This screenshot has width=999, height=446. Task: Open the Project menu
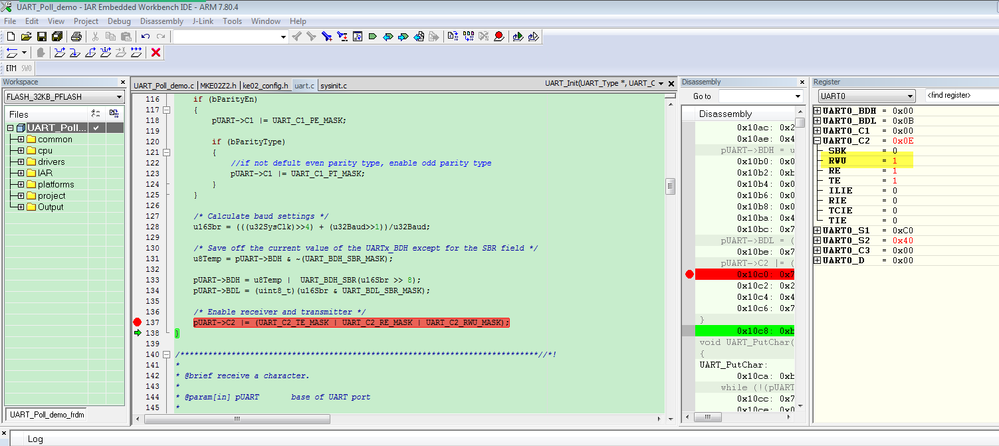(85, 21)
